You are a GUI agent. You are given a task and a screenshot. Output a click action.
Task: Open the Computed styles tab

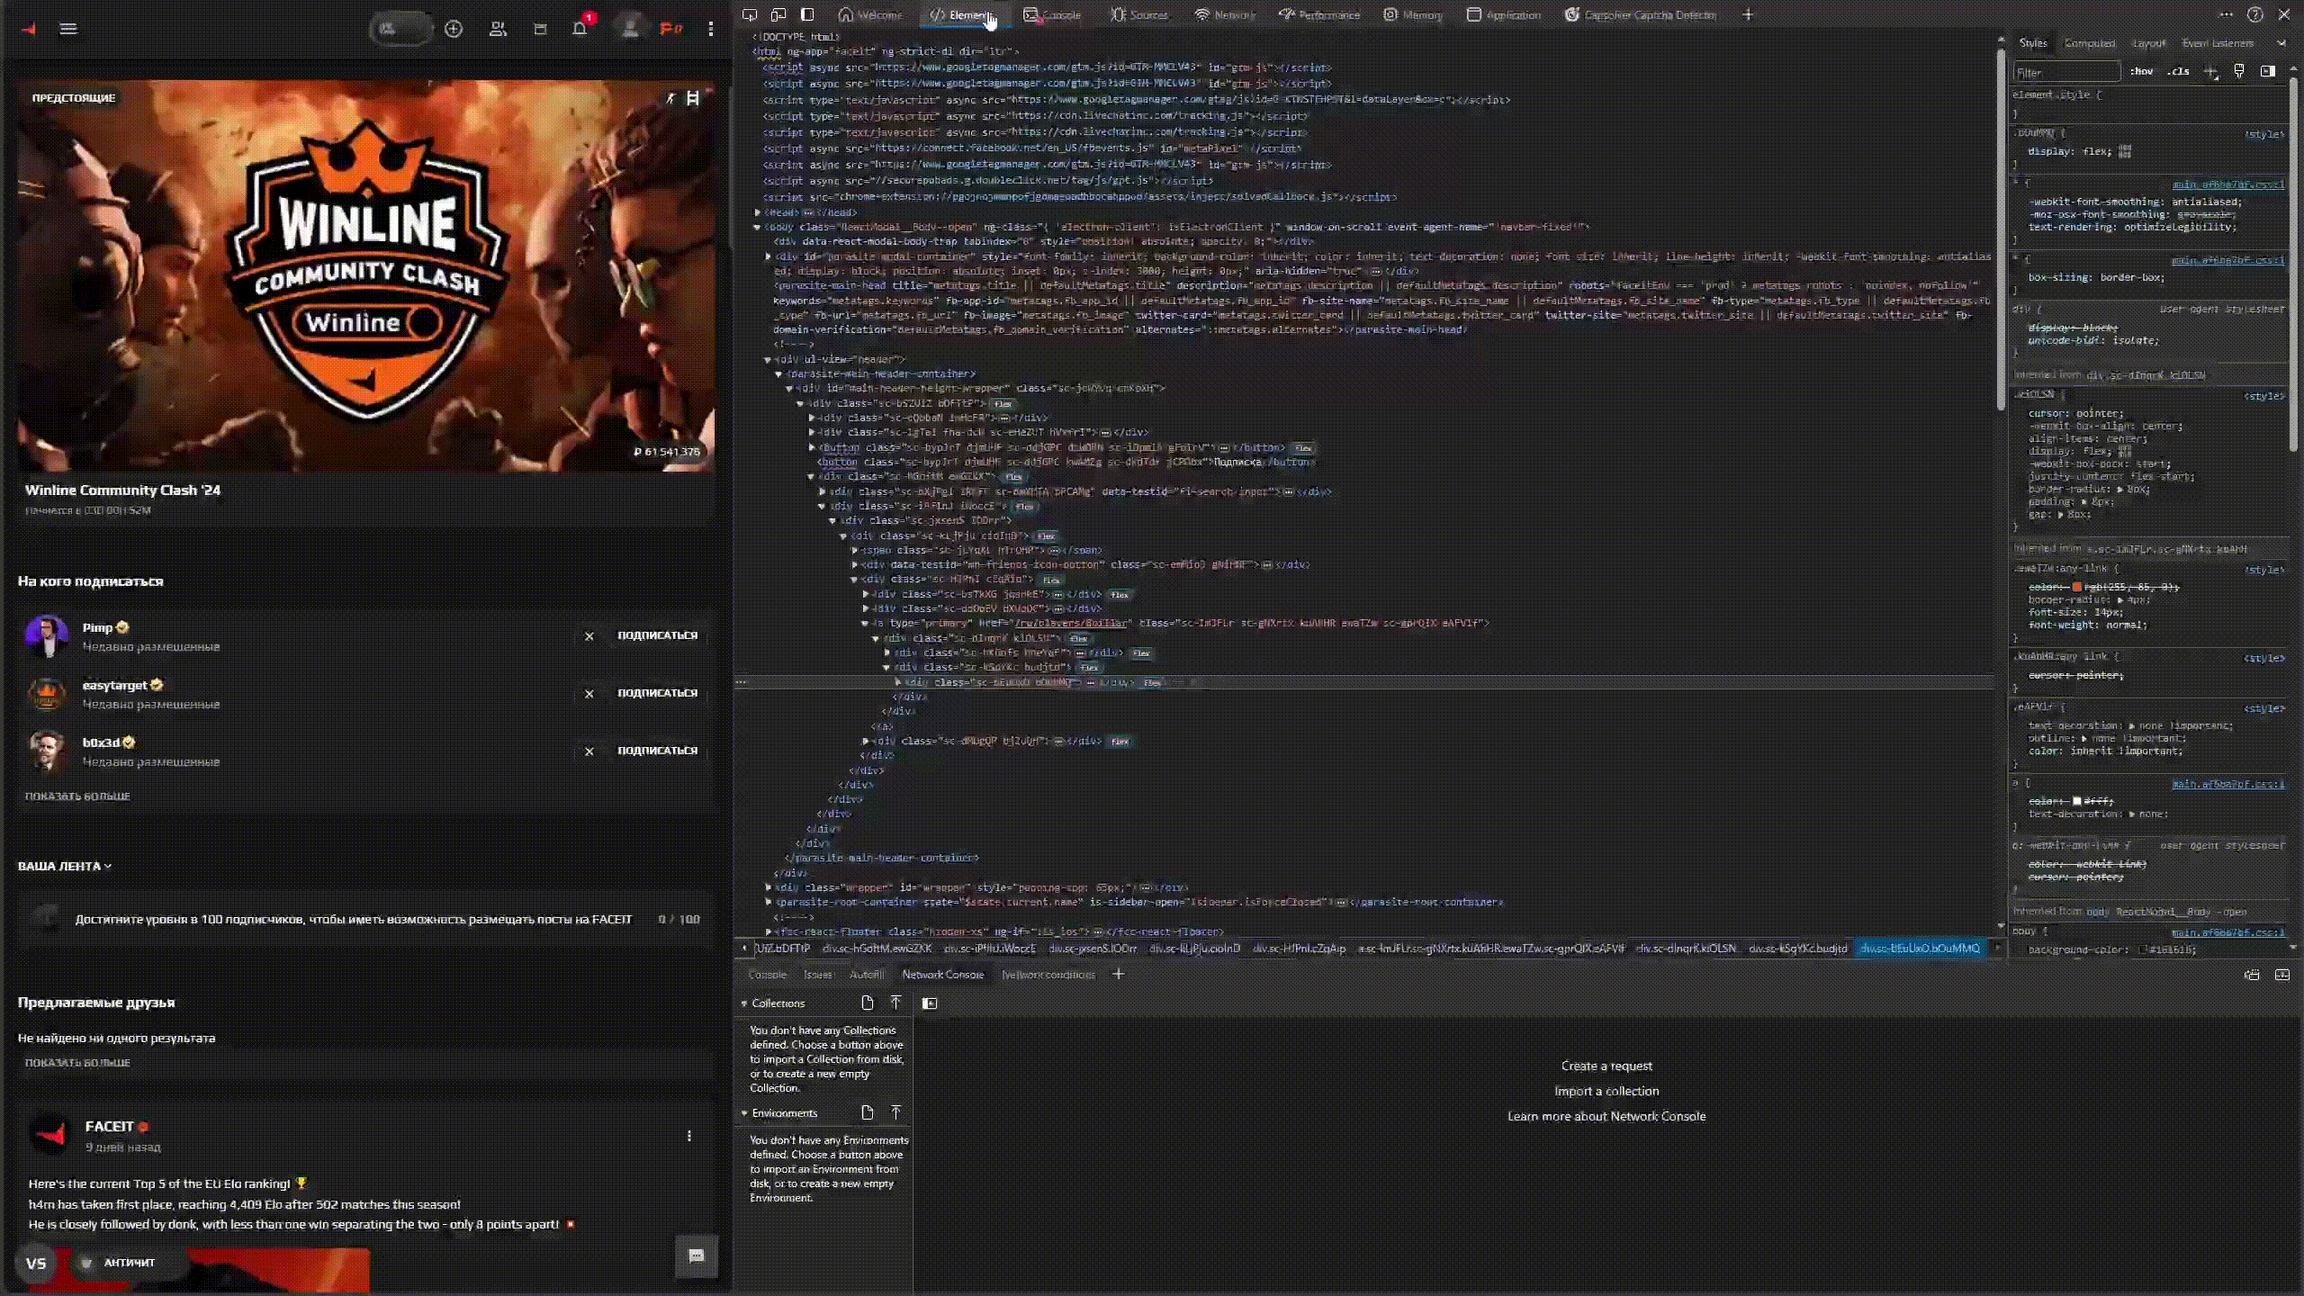tap(2089, 43)
